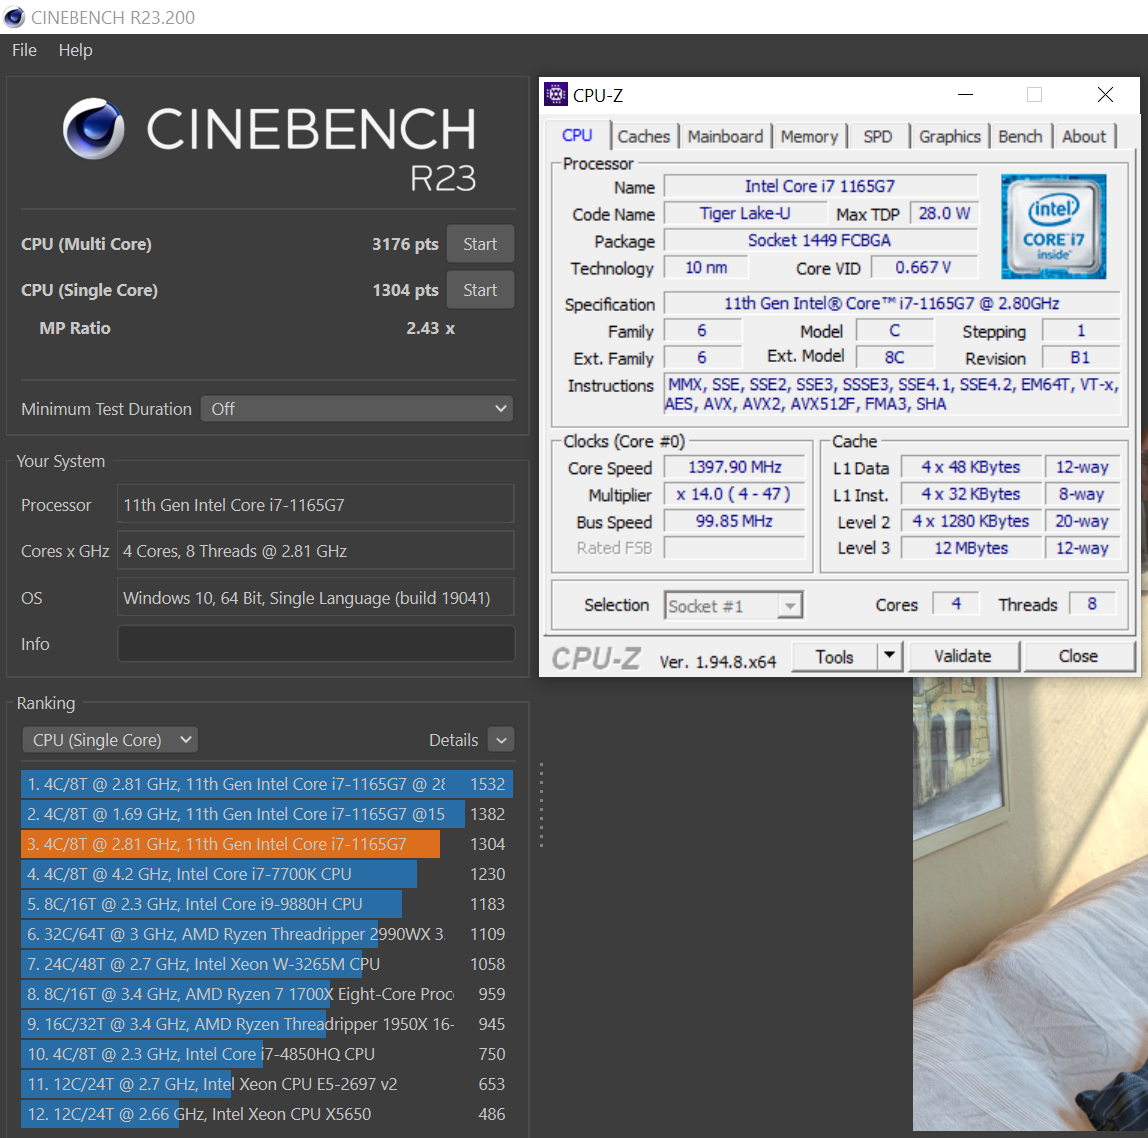The width and height of the screenshot is (1148, 1138).
Task: Open the Minimum Test Duration dropdown
Action: click(x=357, y=409)
